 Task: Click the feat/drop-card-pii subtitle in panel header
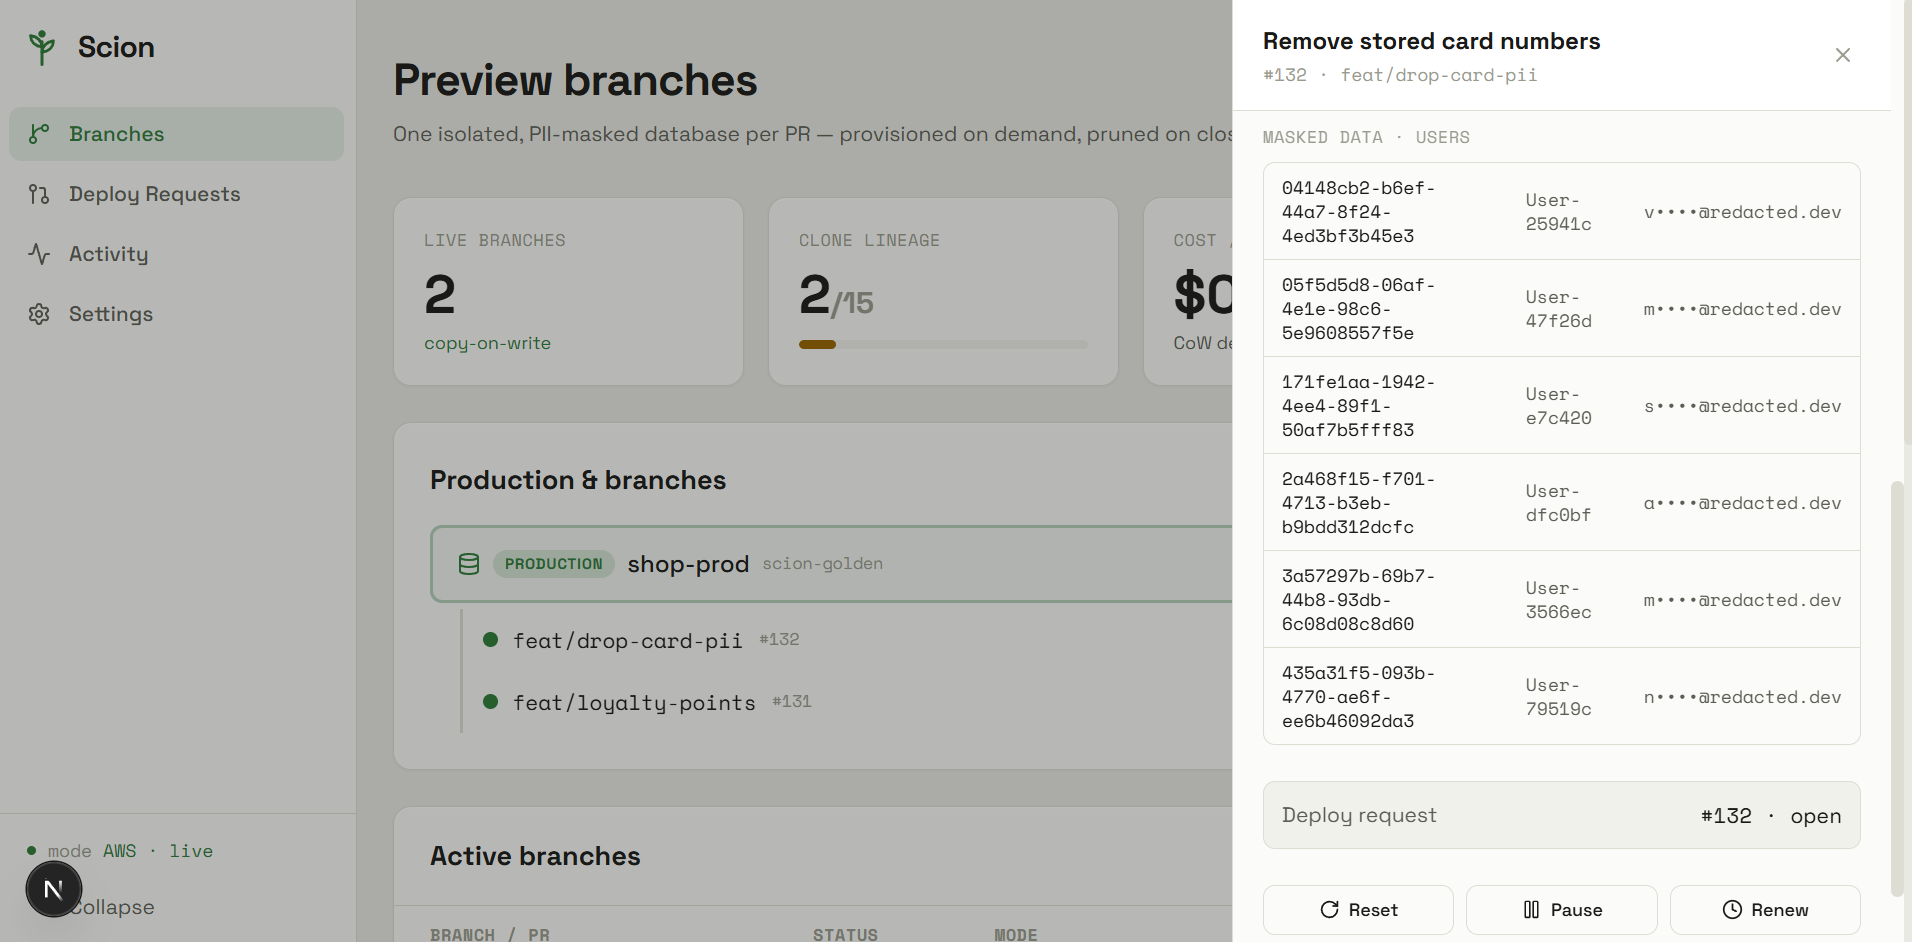[1439, 75]
